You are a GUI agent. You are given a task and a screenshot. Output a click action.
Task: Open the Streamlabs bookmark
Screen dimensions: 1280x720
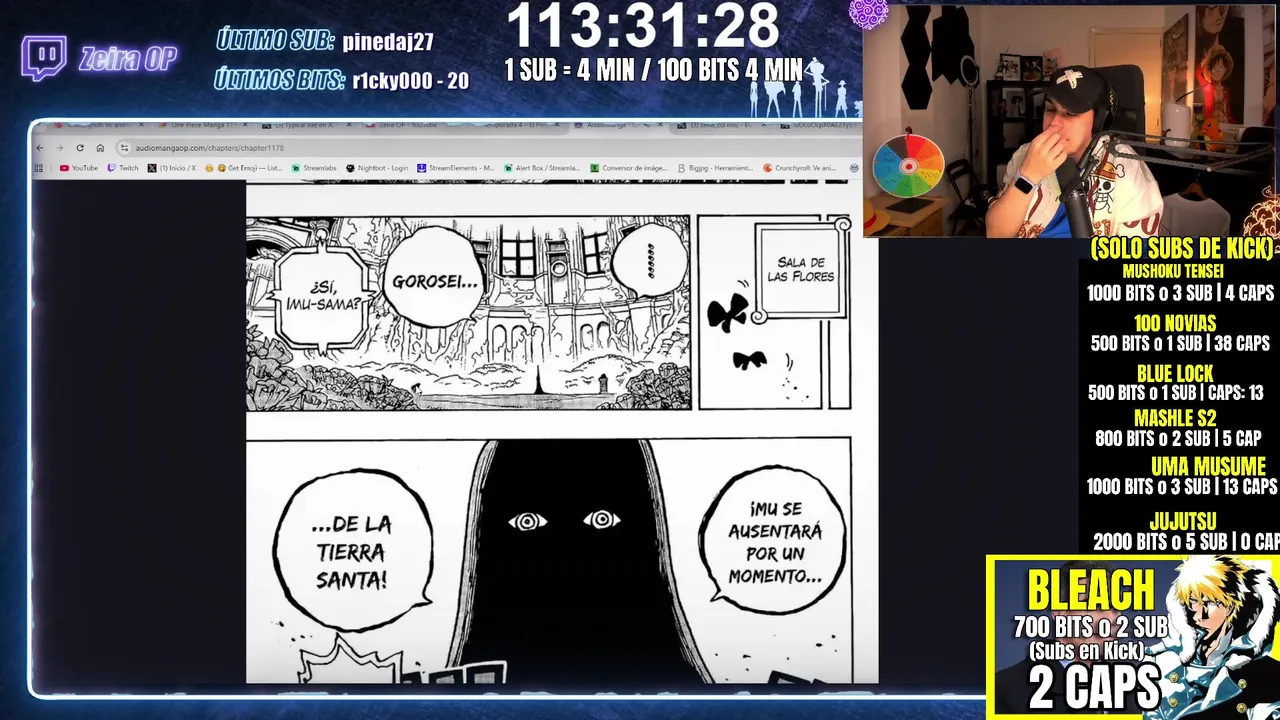(x=314, y=168)
